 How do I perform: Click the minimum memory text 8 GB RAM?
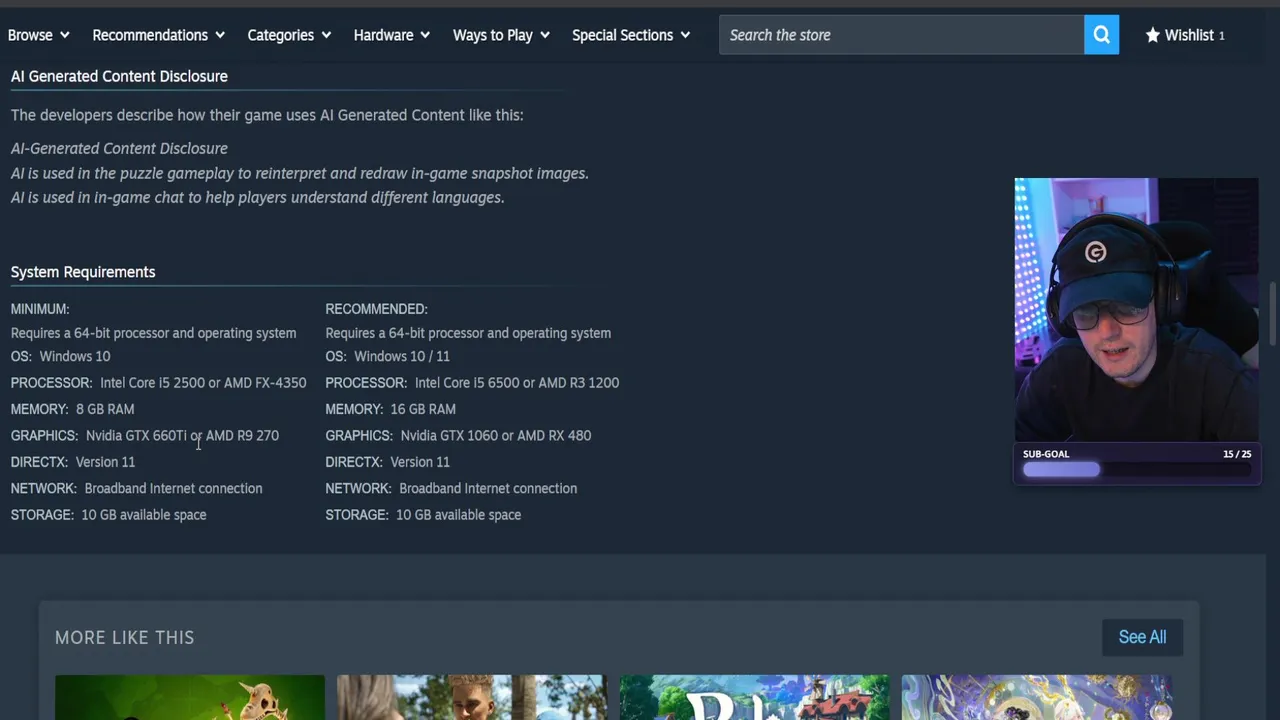coord(105,409)
